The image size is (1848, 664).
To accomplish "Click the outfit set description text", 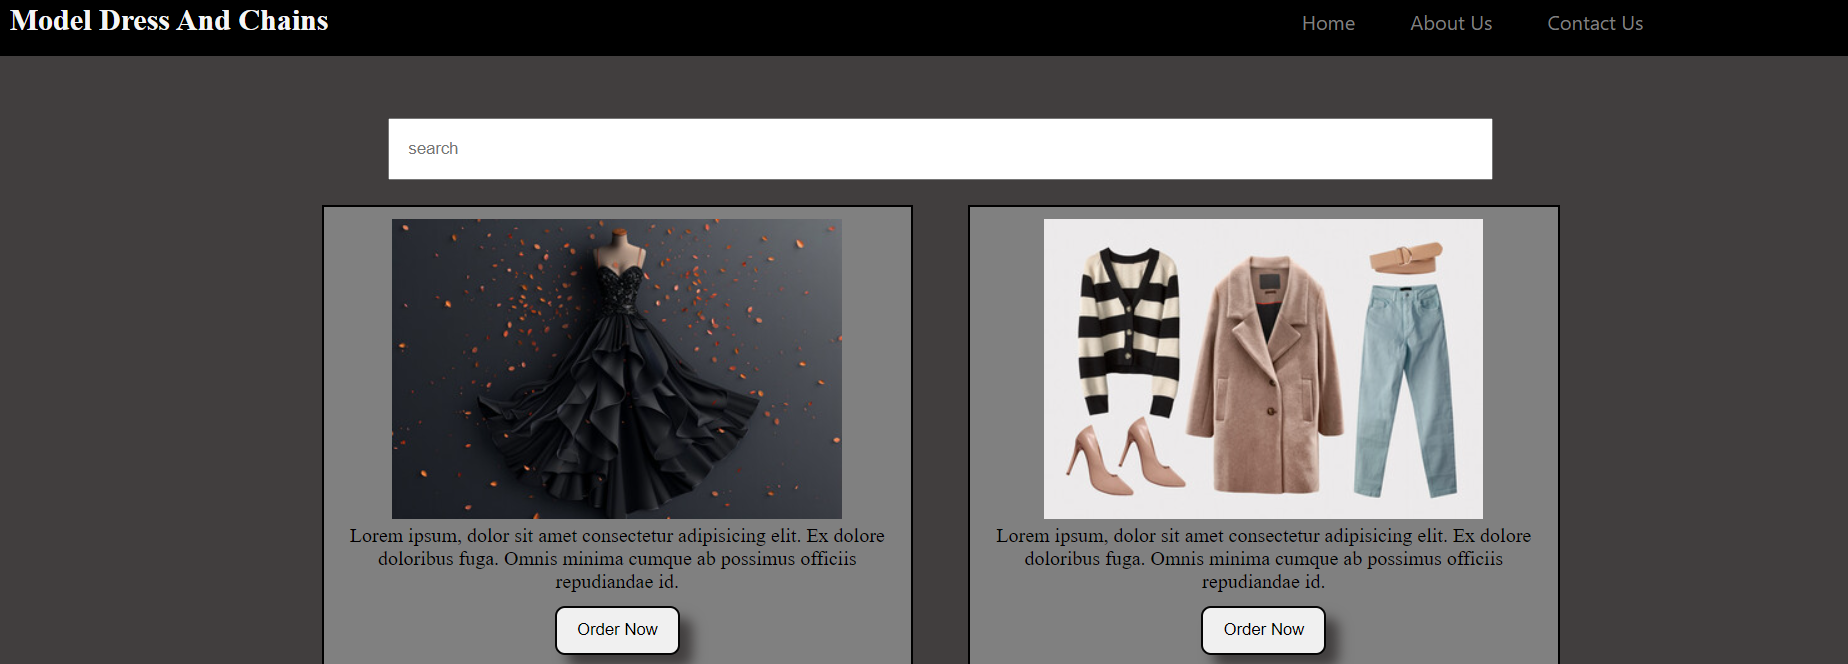I will click(x=1263, y=559).
